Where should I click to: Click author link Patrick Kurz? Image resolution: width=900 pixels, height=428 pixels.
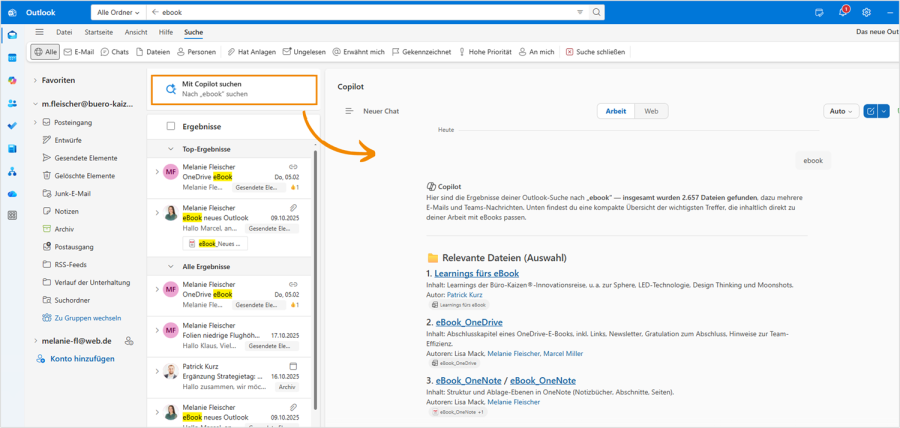464,294
